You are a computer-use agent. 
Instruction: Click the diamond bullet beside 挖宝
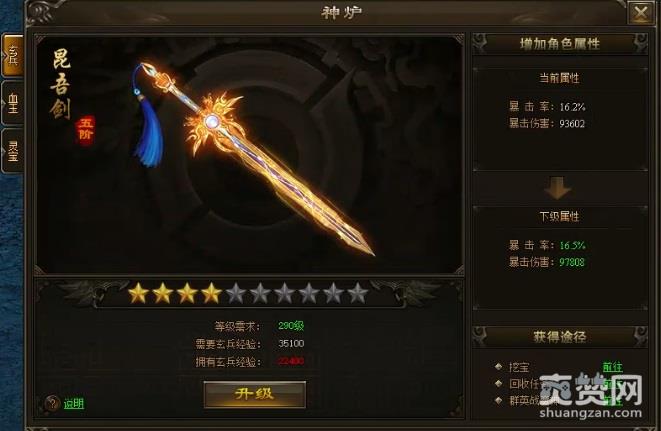pos(499,366)
